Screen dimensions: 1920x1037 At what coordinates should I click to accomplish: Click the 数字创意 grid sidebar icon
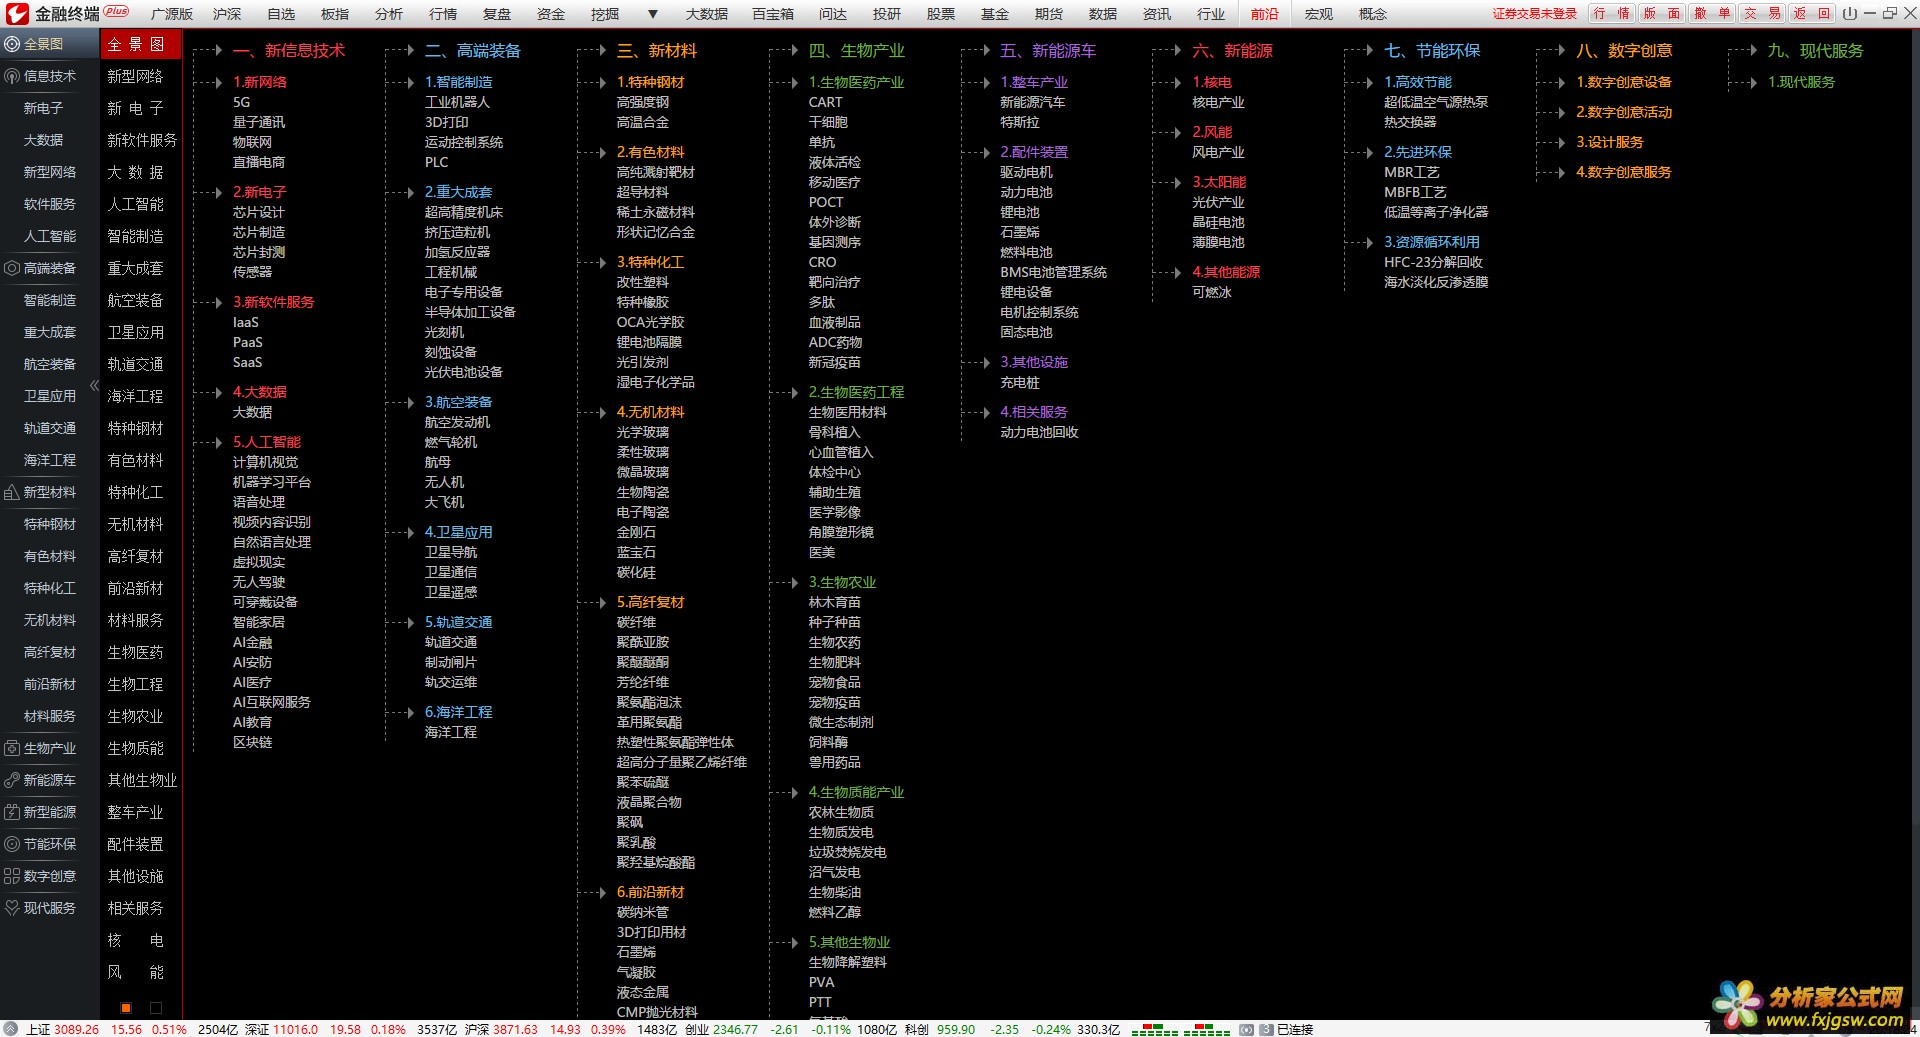13,876
